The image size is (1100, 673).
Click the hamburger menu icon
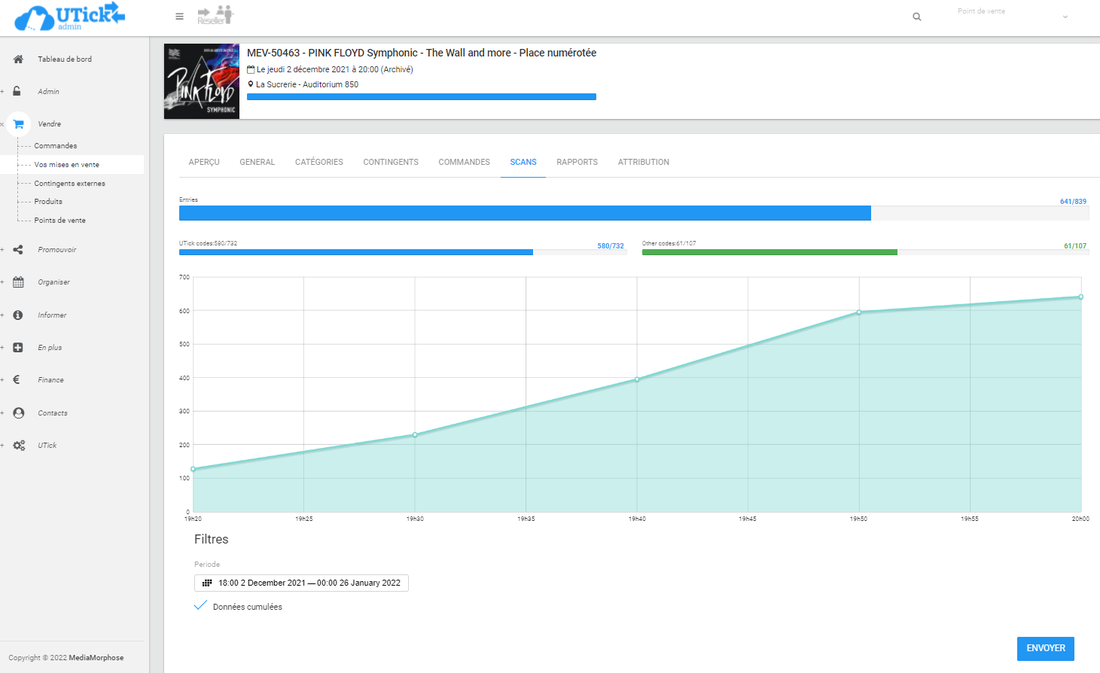point(179,16)
